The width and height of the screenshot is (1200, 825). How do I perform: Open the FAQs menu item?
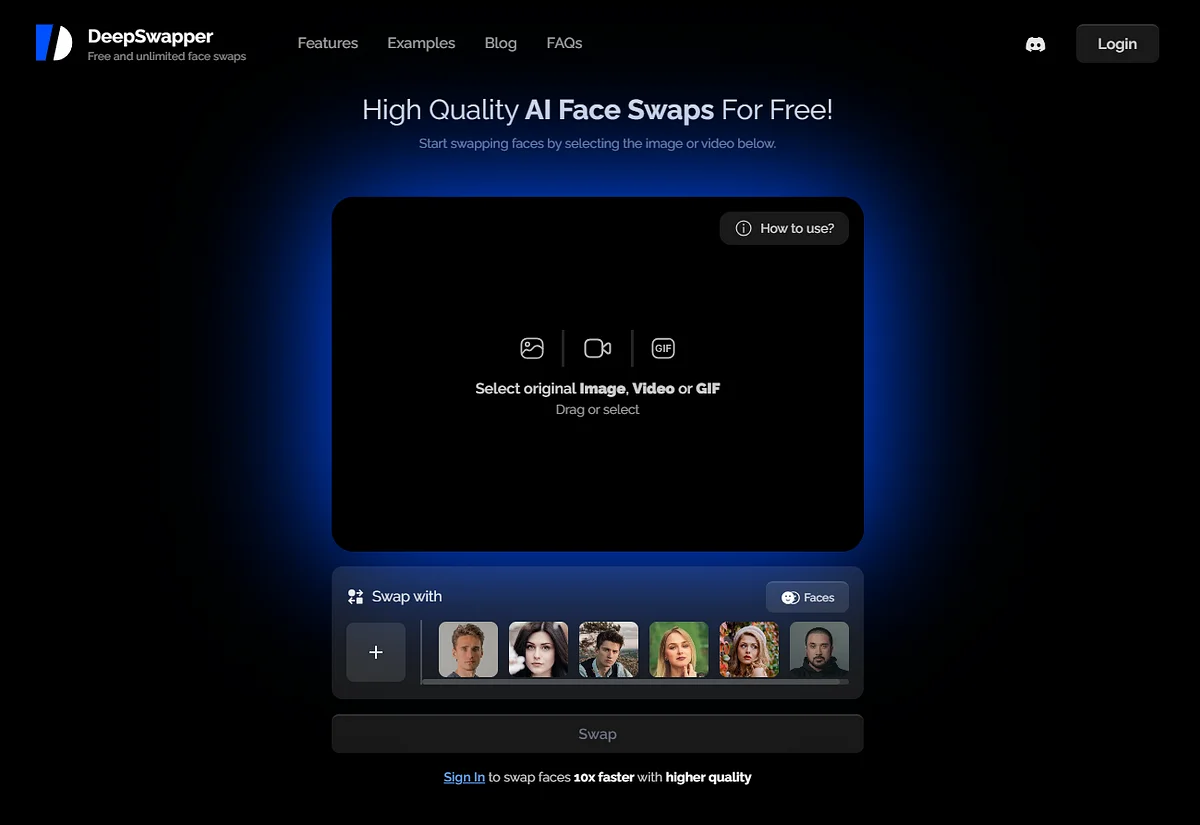(x=564, y=43)
